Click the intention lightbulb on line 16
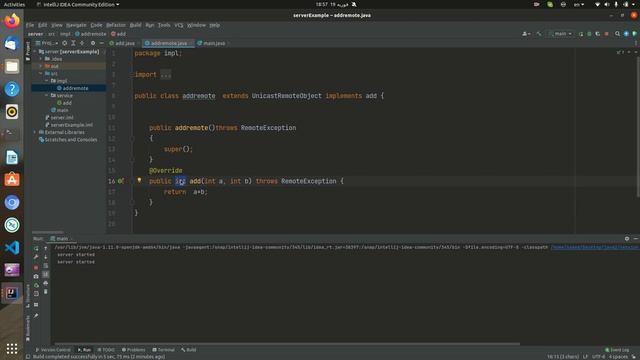 [x=139, y=180]
